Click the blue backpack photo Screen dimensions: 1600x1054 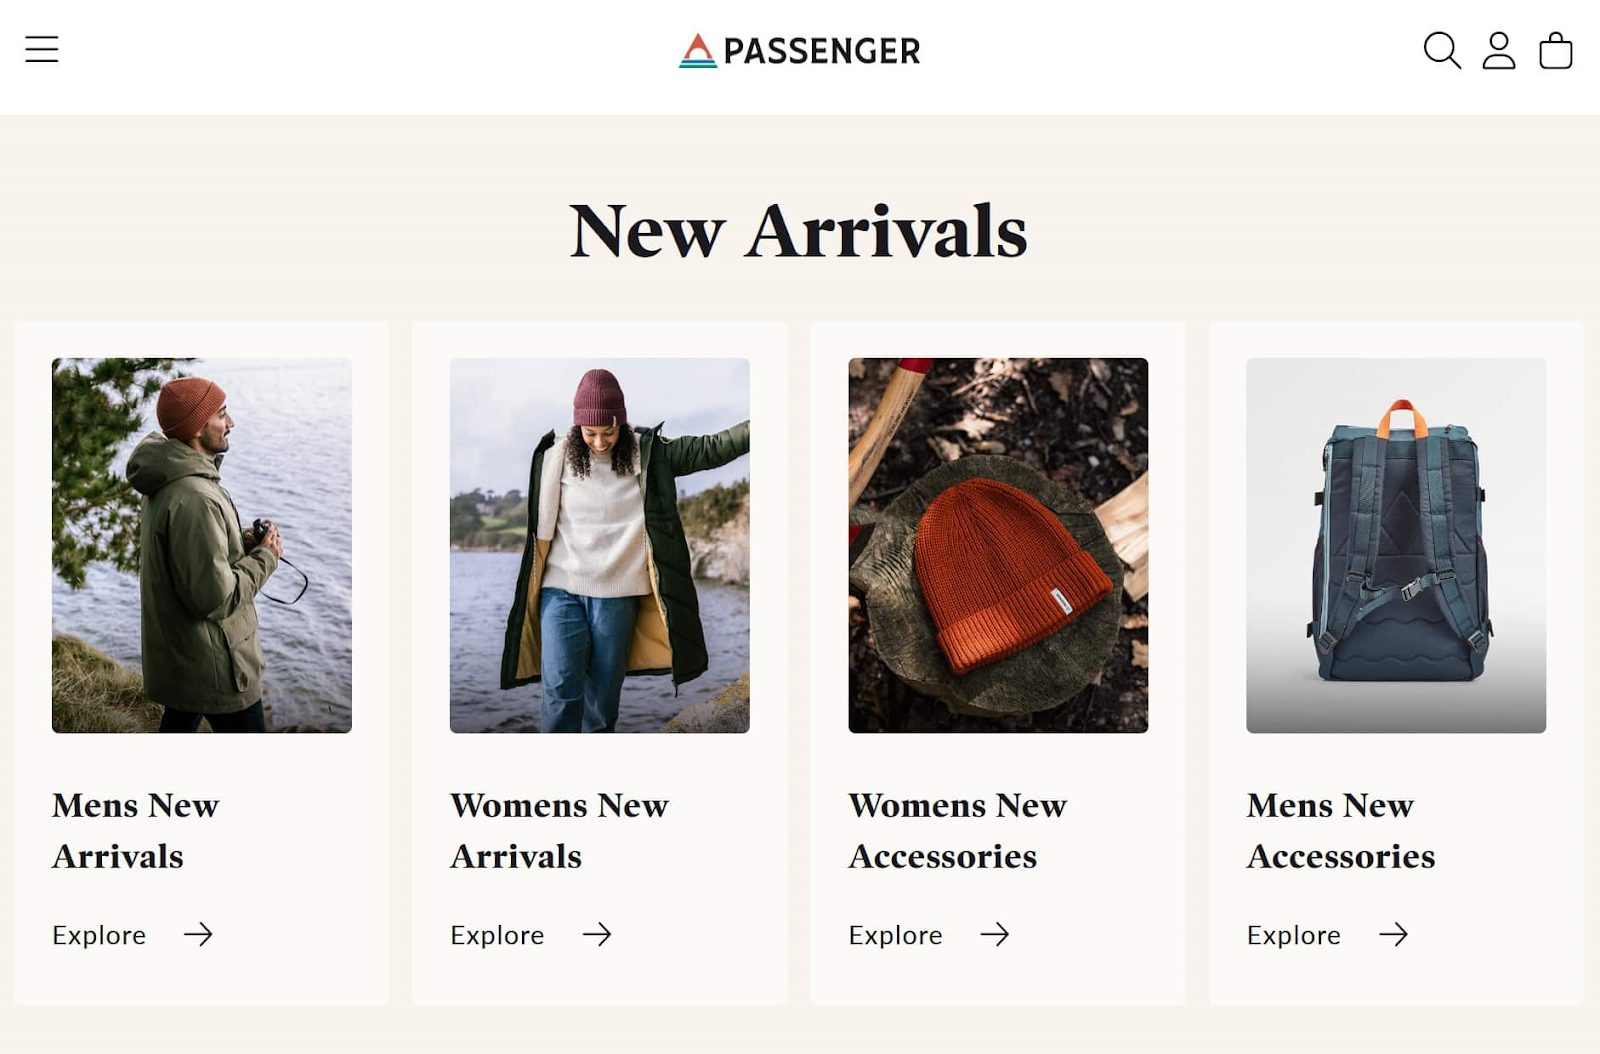[x=1394, y=545]
